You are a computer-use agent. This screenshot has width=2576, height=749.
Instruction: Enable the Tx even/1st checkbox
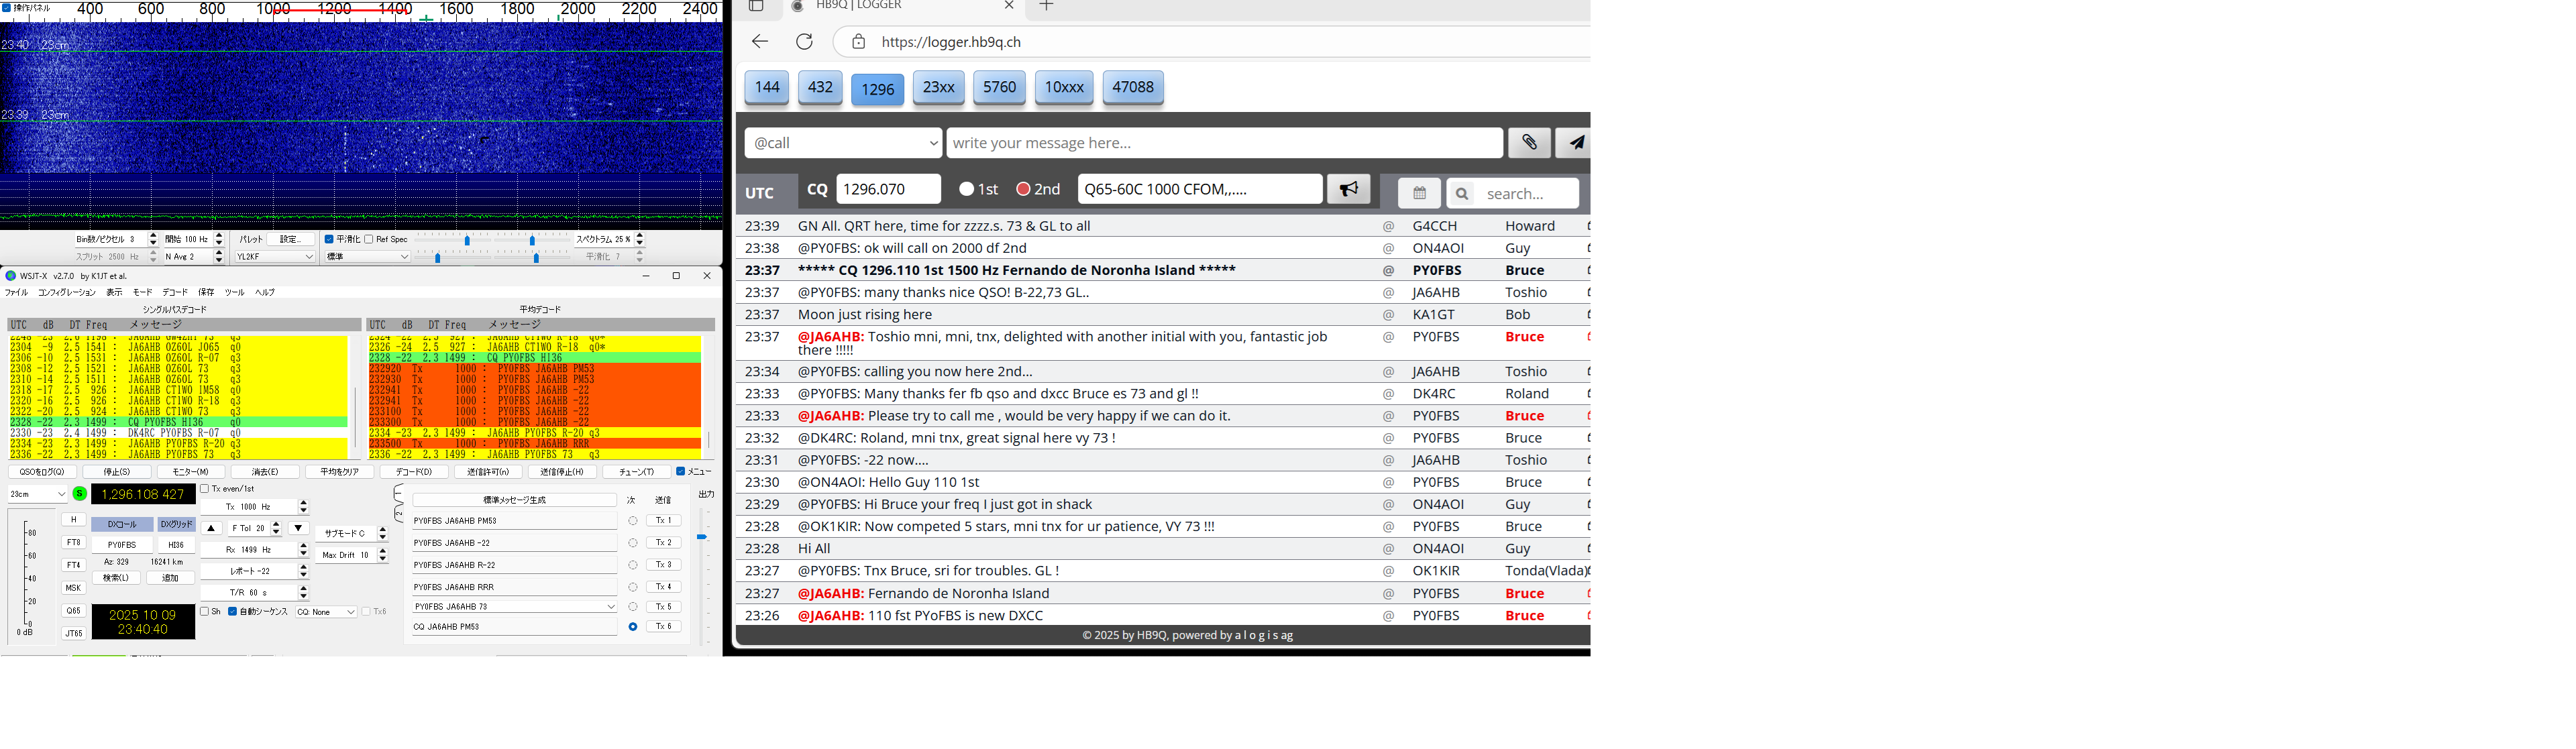(205, 489)
